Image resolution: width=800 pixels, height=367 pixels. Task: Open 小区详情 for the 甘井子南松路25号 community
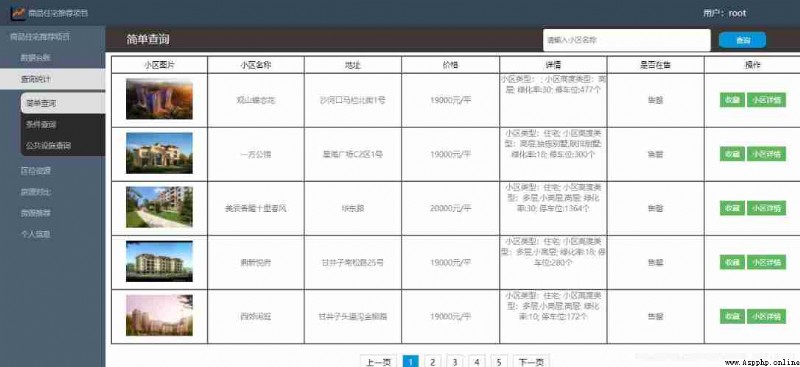pos(766,262)
